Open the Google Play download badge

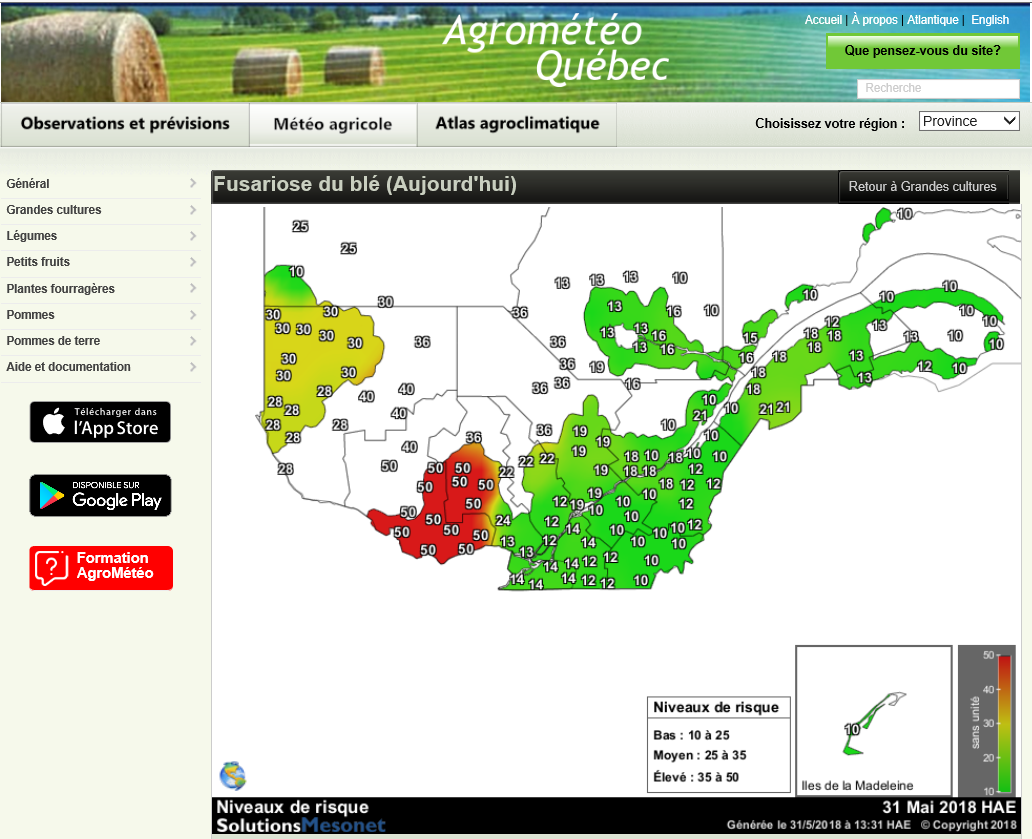pos(100,495)
